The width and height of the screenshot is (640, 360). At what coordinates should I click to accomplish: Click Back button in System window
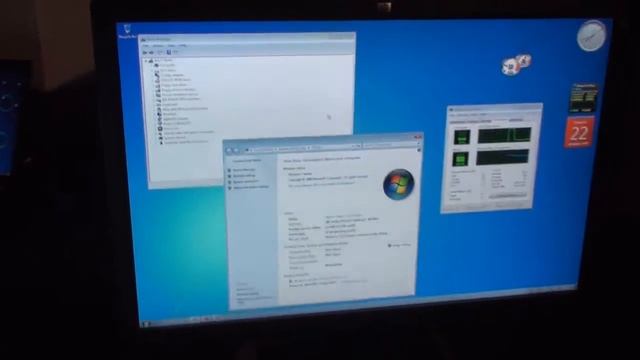[229, 151]
